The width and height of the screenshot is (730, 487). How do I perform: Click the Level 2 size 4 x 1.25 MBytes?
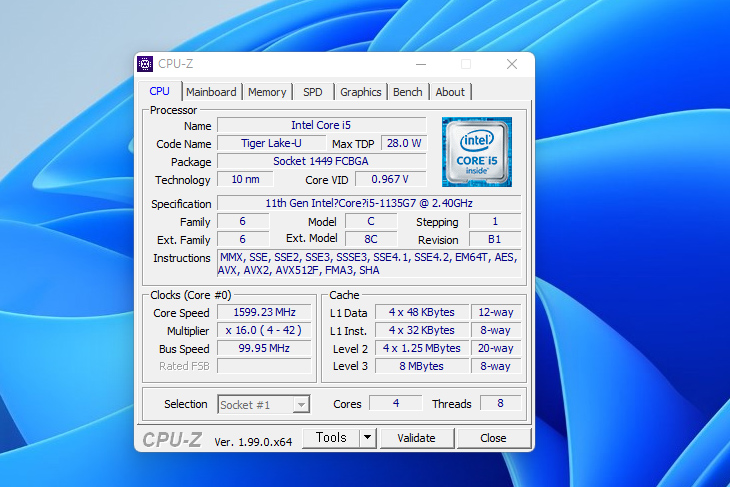(422, 348)
